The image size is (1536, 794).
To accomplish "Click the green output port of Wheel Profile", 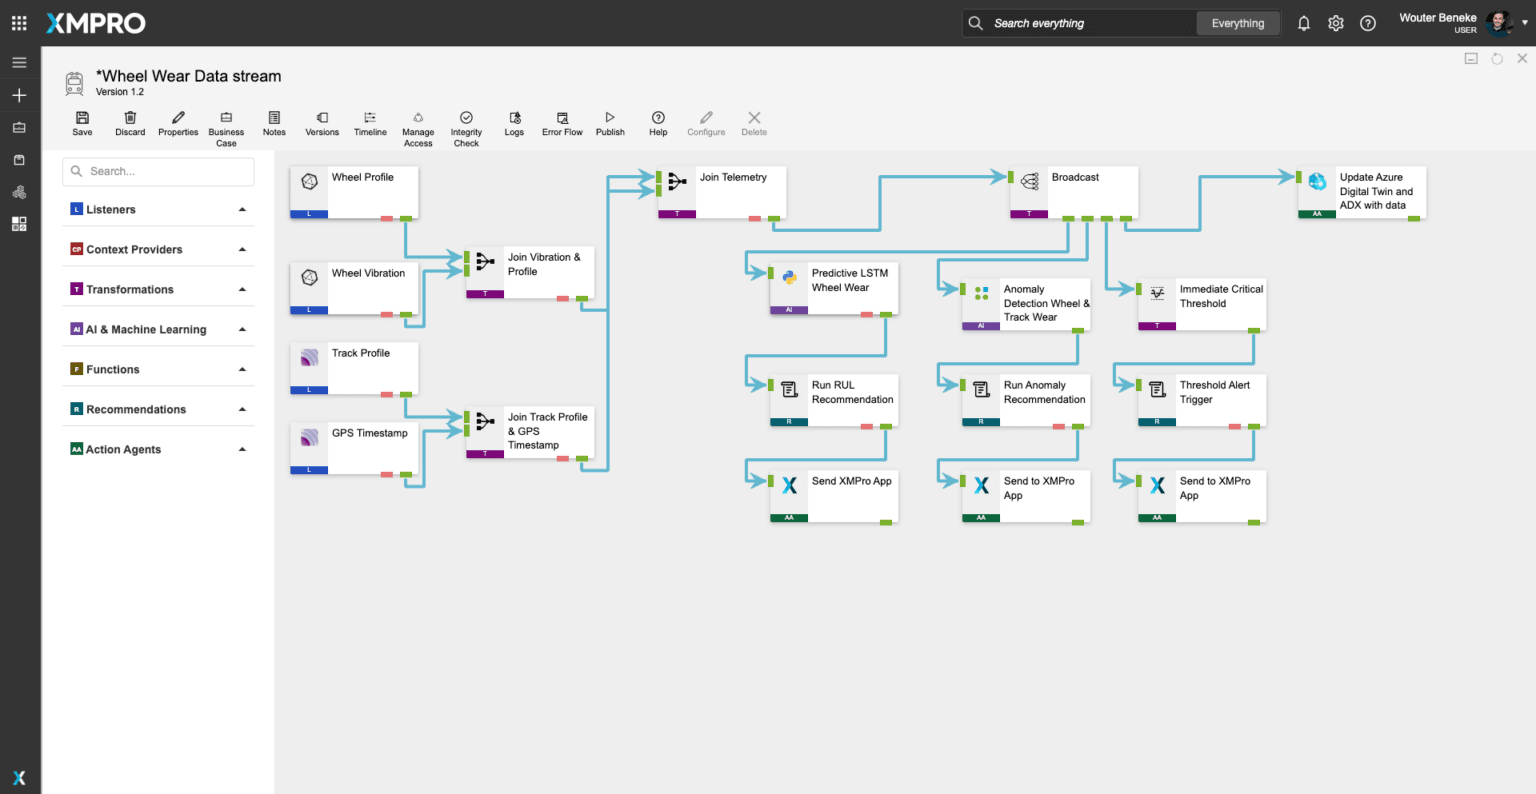I will pos(406,218).
